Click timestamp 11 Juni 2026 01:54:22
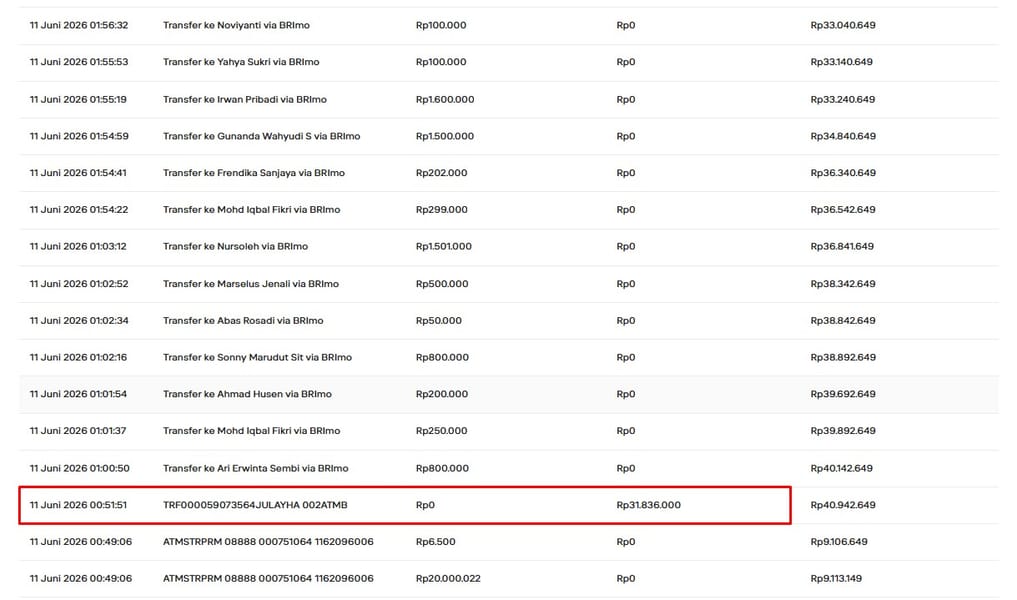 point(78,210)
